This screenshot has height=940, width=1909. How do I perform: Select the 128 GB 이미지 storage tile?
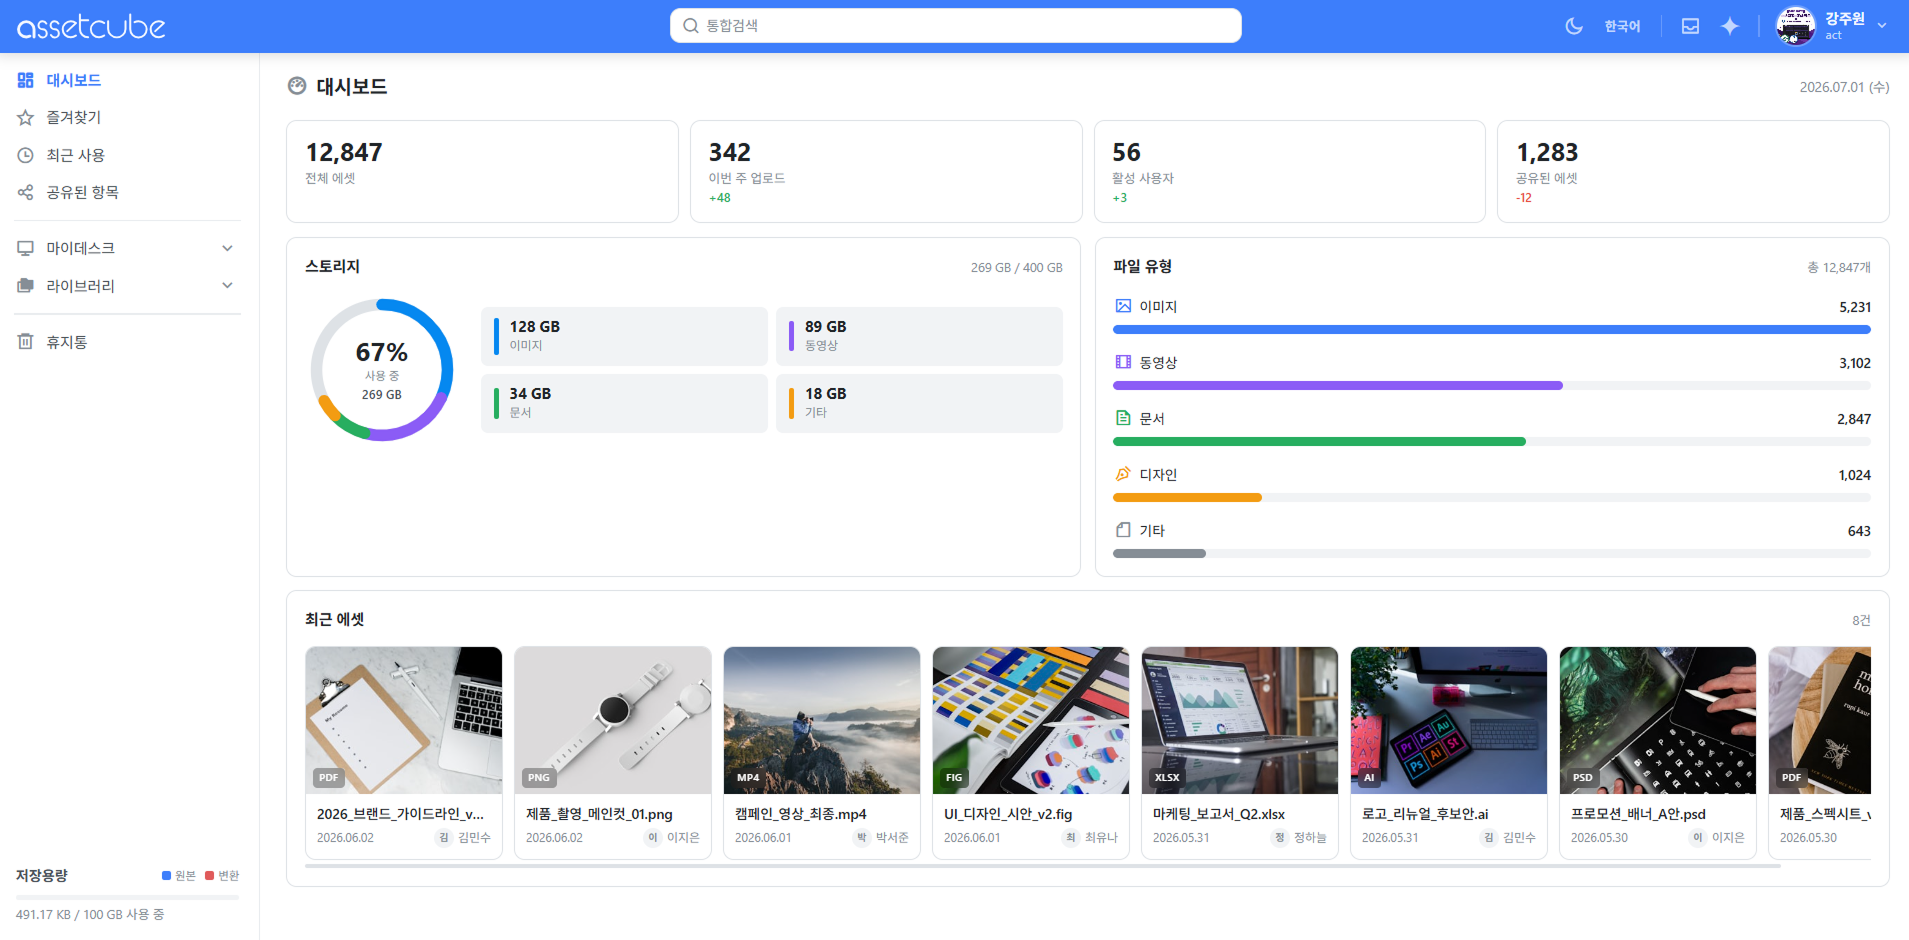coord(624,336)
